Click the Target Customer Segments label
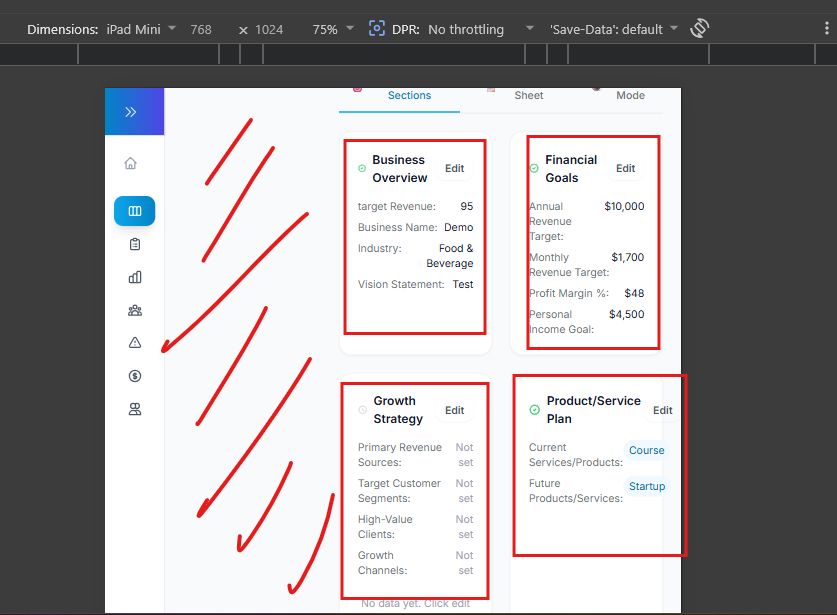 click(x=399, y=491)
